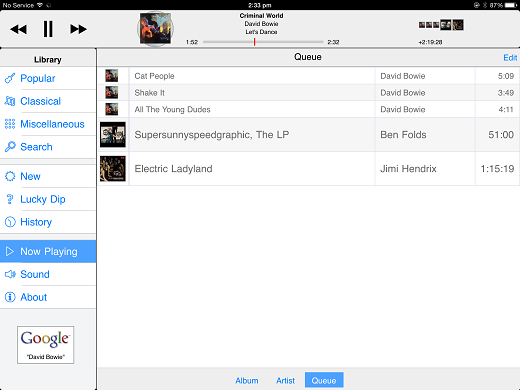This screenshot has height=390, width=520.
Task: Edit the queue
Action: click(x=510, y=58)
